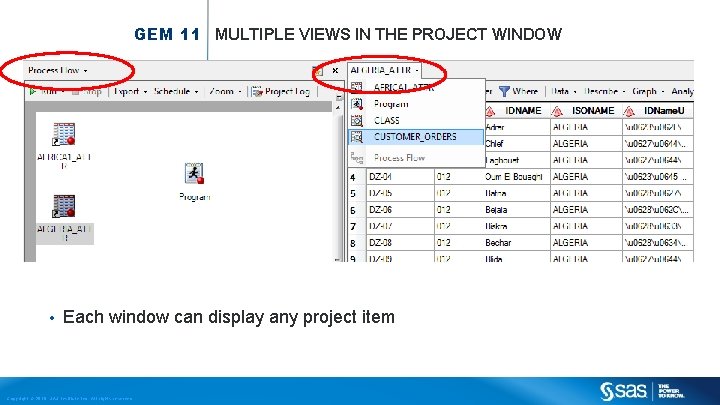Click cell DZ-04
Screen dimensions: 720x405
click(400, 177)
